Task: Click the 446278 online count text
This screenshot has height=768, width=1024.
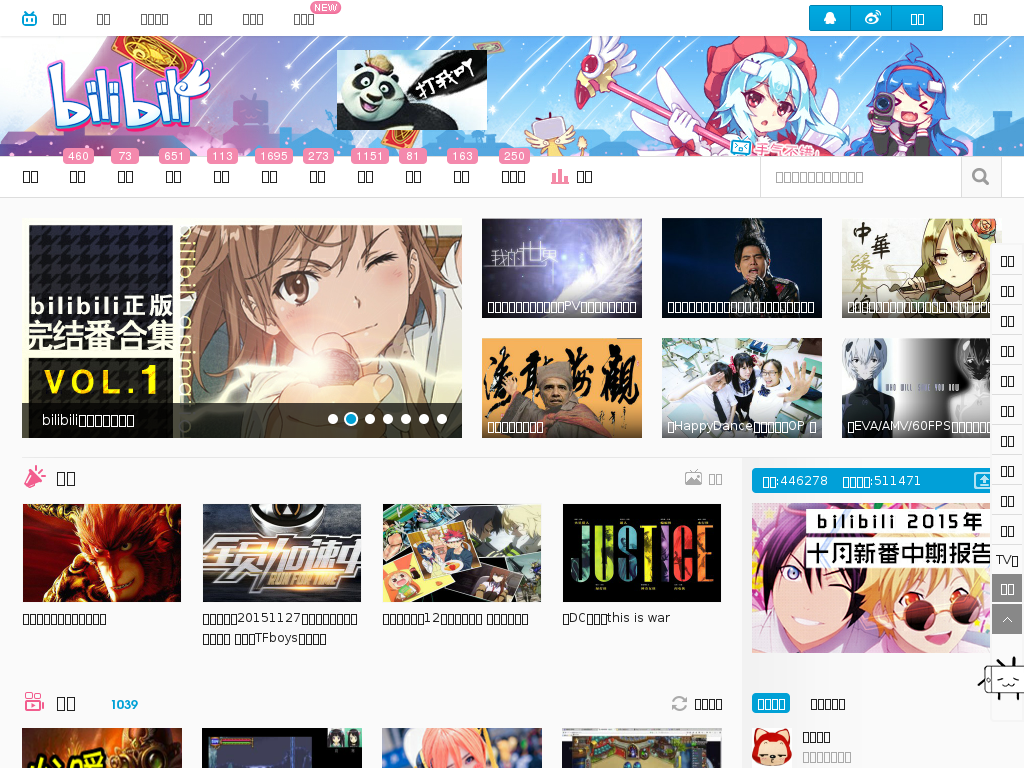Action: click(x=795, y=481)
